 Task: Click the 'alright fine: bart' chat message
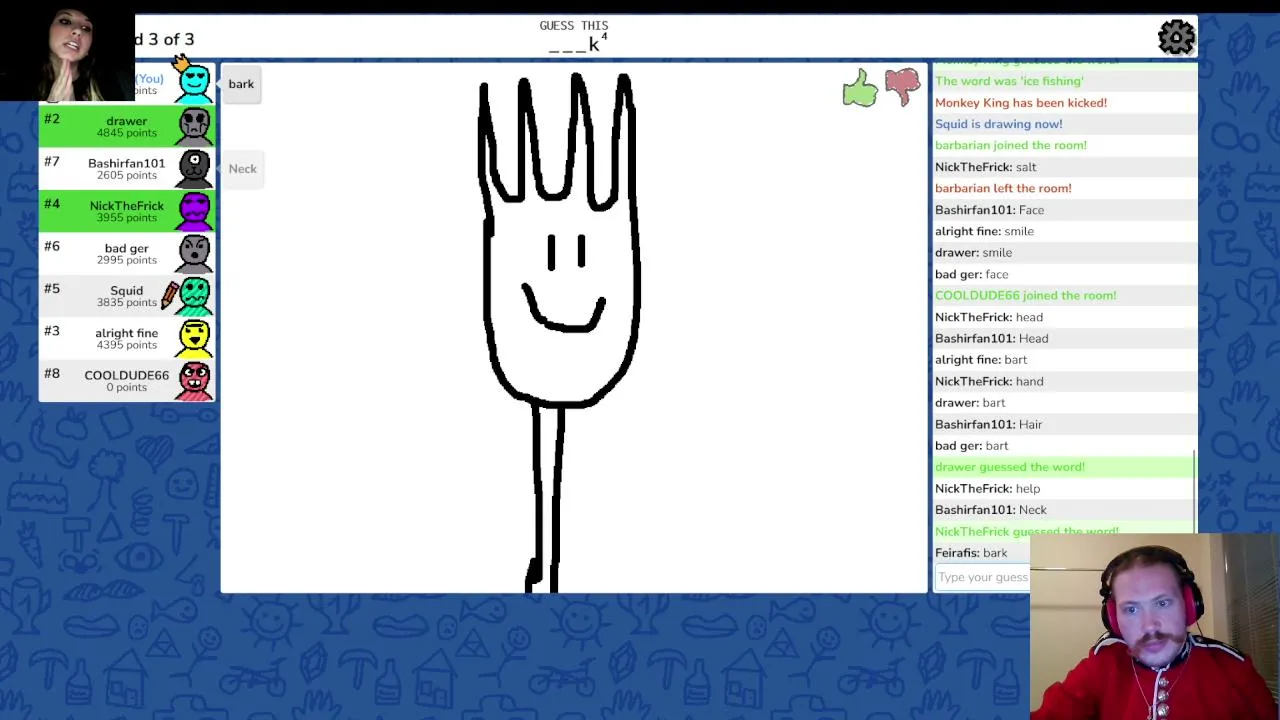[x=981, y=360]
